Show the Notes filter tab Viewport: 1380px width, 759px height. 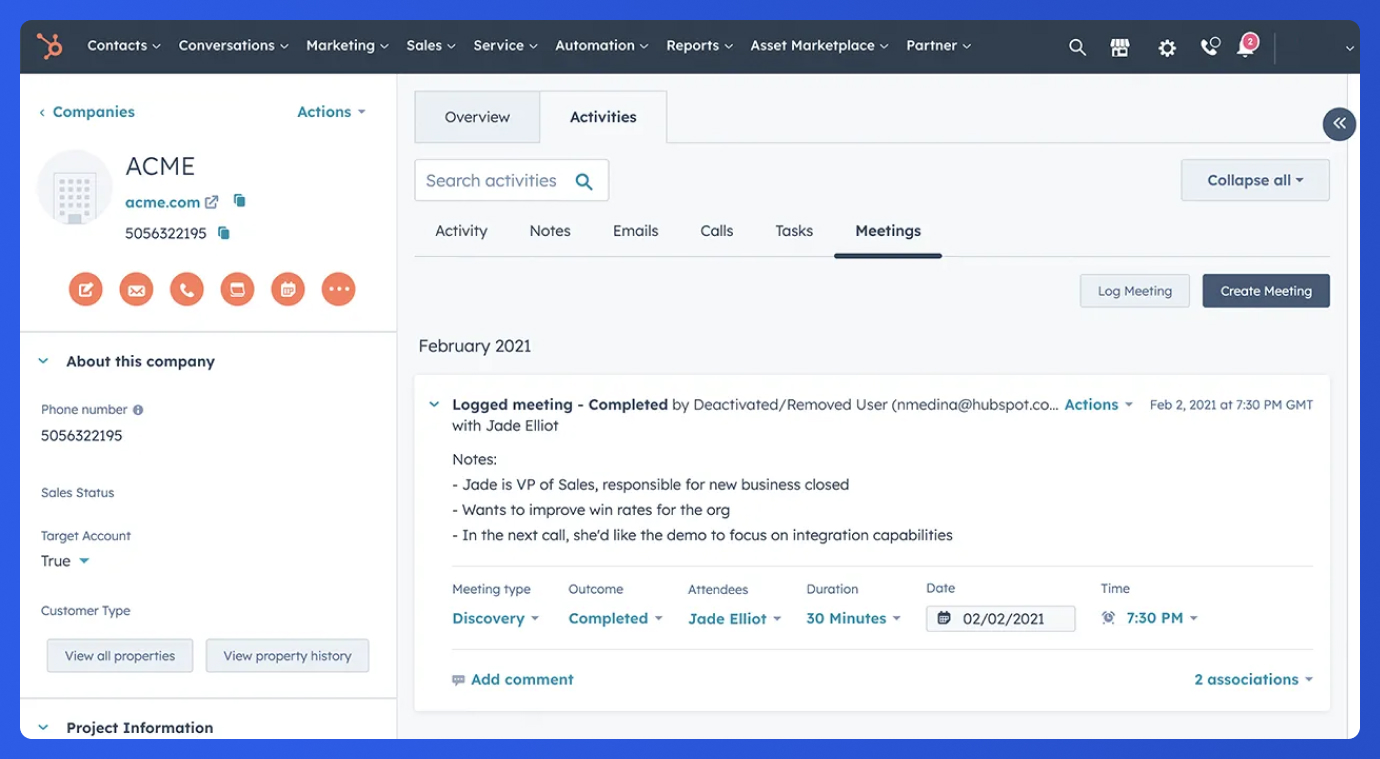point(550,231)
